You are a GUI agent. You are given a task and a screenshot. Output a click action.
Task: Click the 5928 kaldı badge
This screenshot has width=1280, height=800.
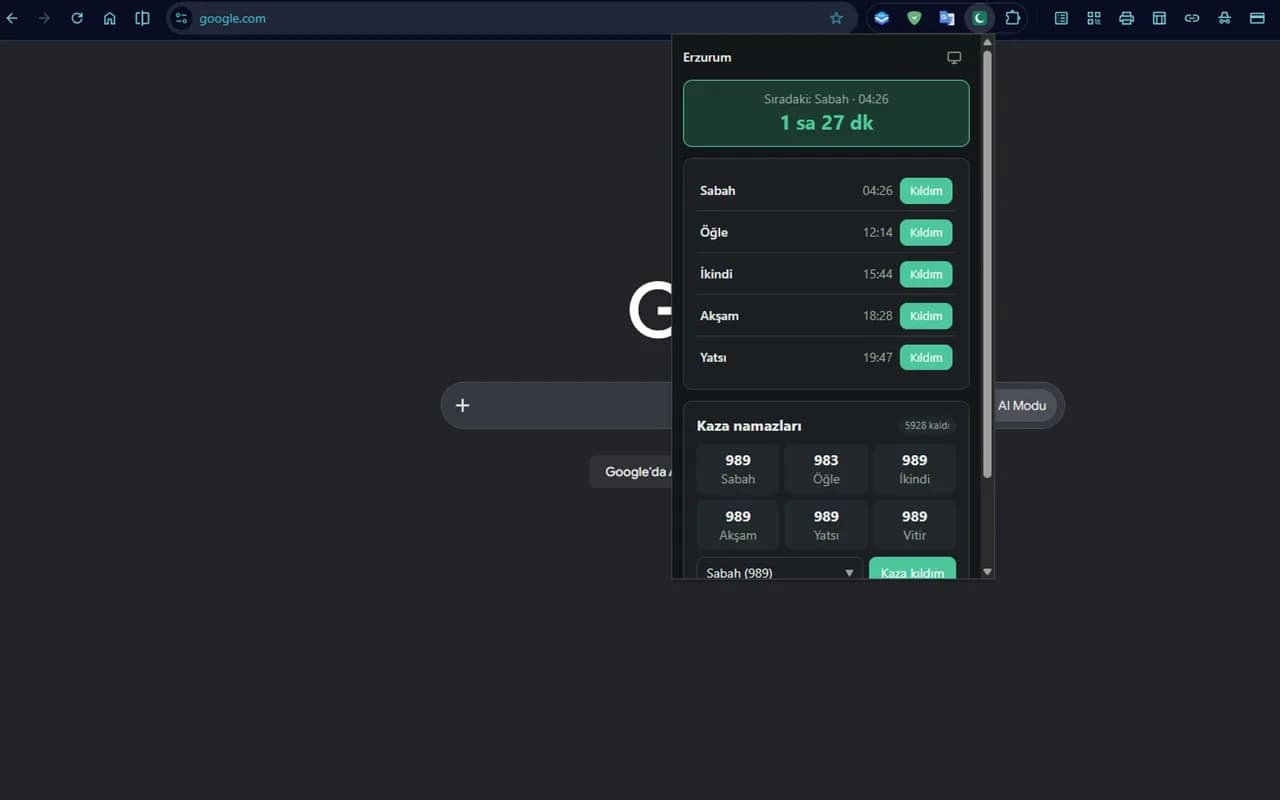(927, 426)
